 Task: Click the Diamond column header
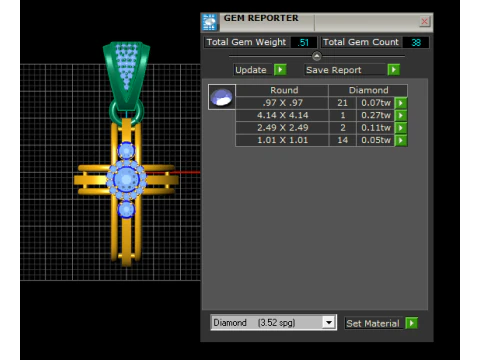pos(368,90)
